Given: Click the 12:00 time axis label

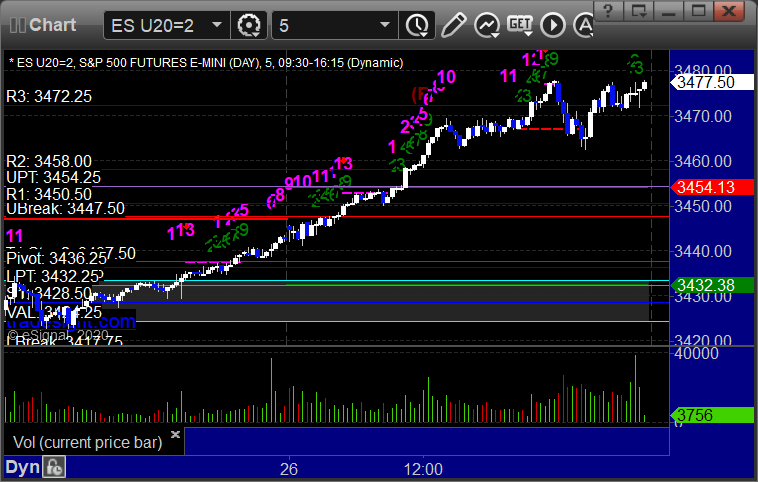Looking at the screenshot, I should (x=423, y=469).
